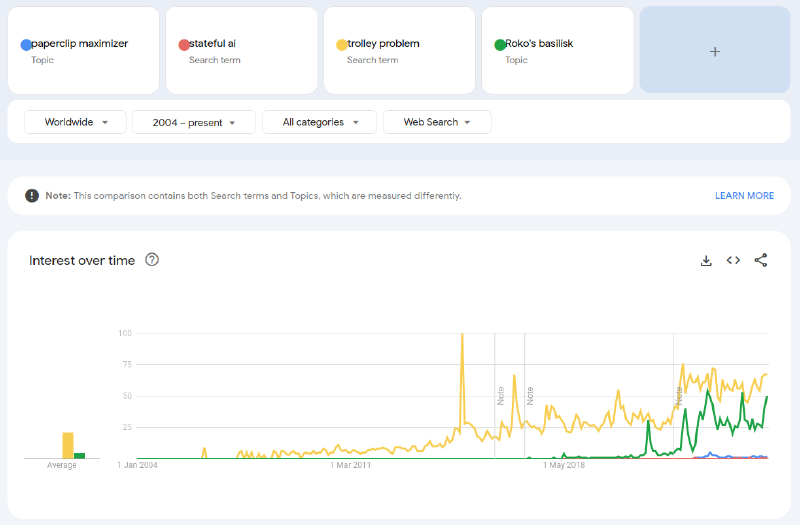
Task: Open the embed code icon
Action: (733, 260)
